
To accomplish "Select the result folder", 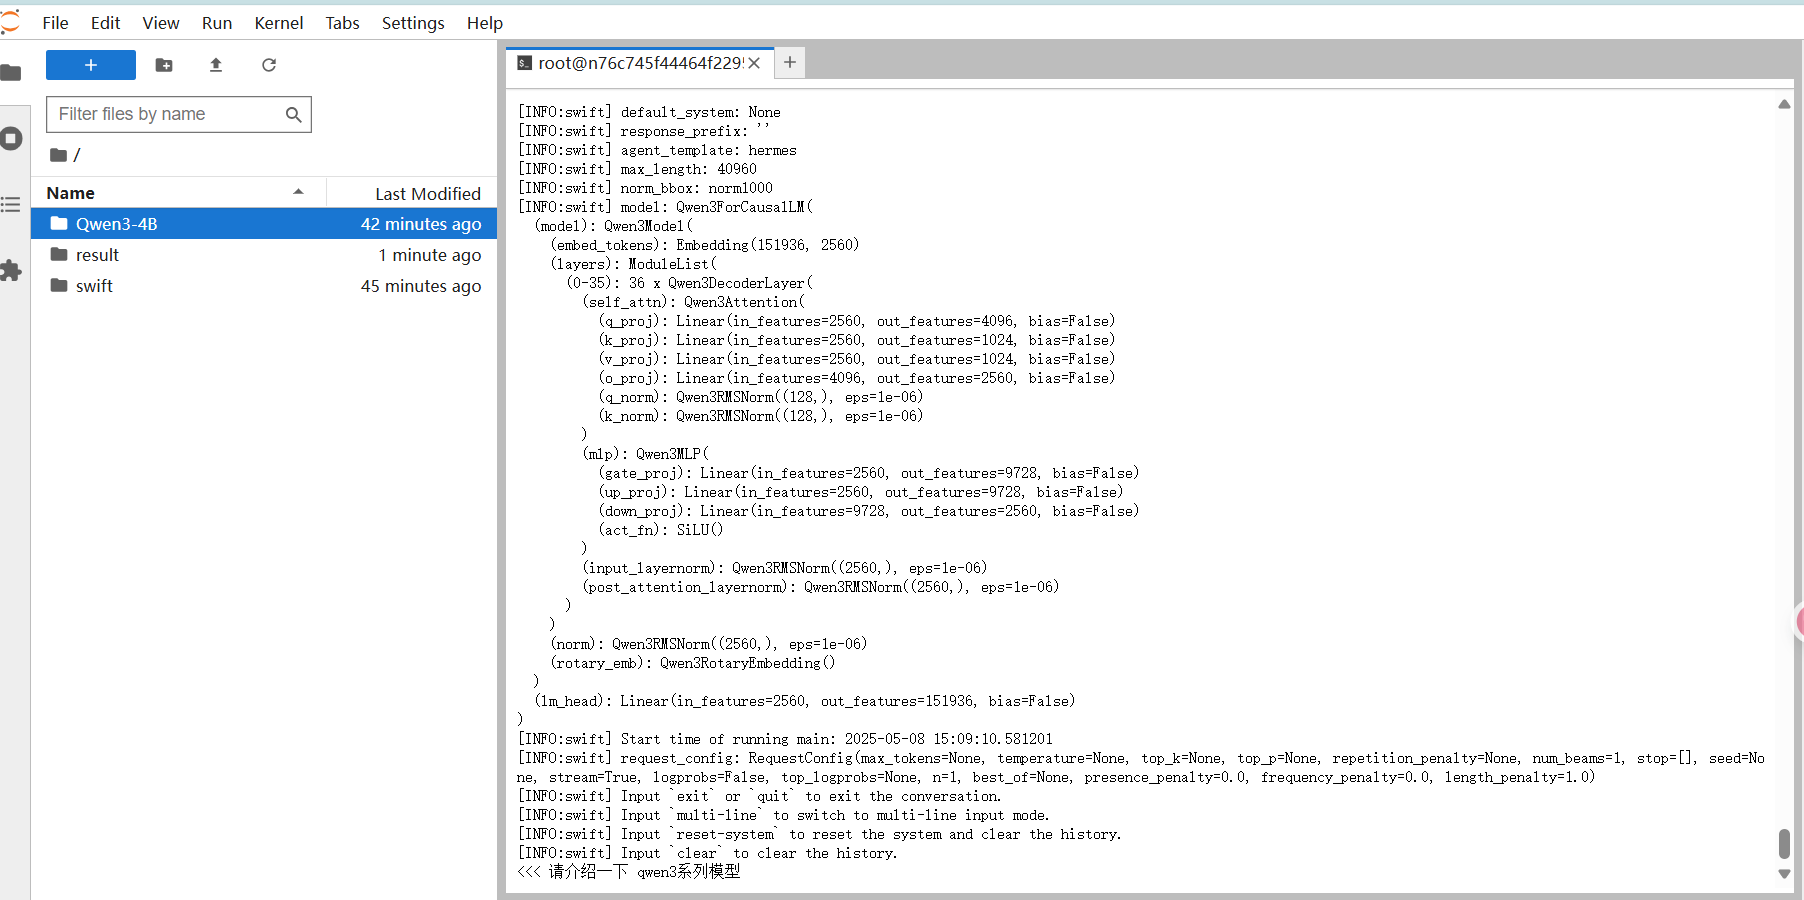I will [264, 255].
